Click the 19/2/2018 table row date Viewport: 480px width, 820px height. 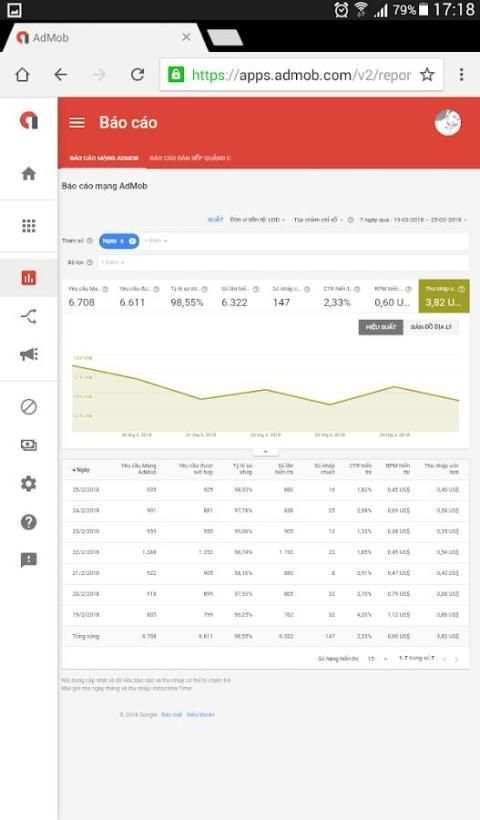[86, 615]
